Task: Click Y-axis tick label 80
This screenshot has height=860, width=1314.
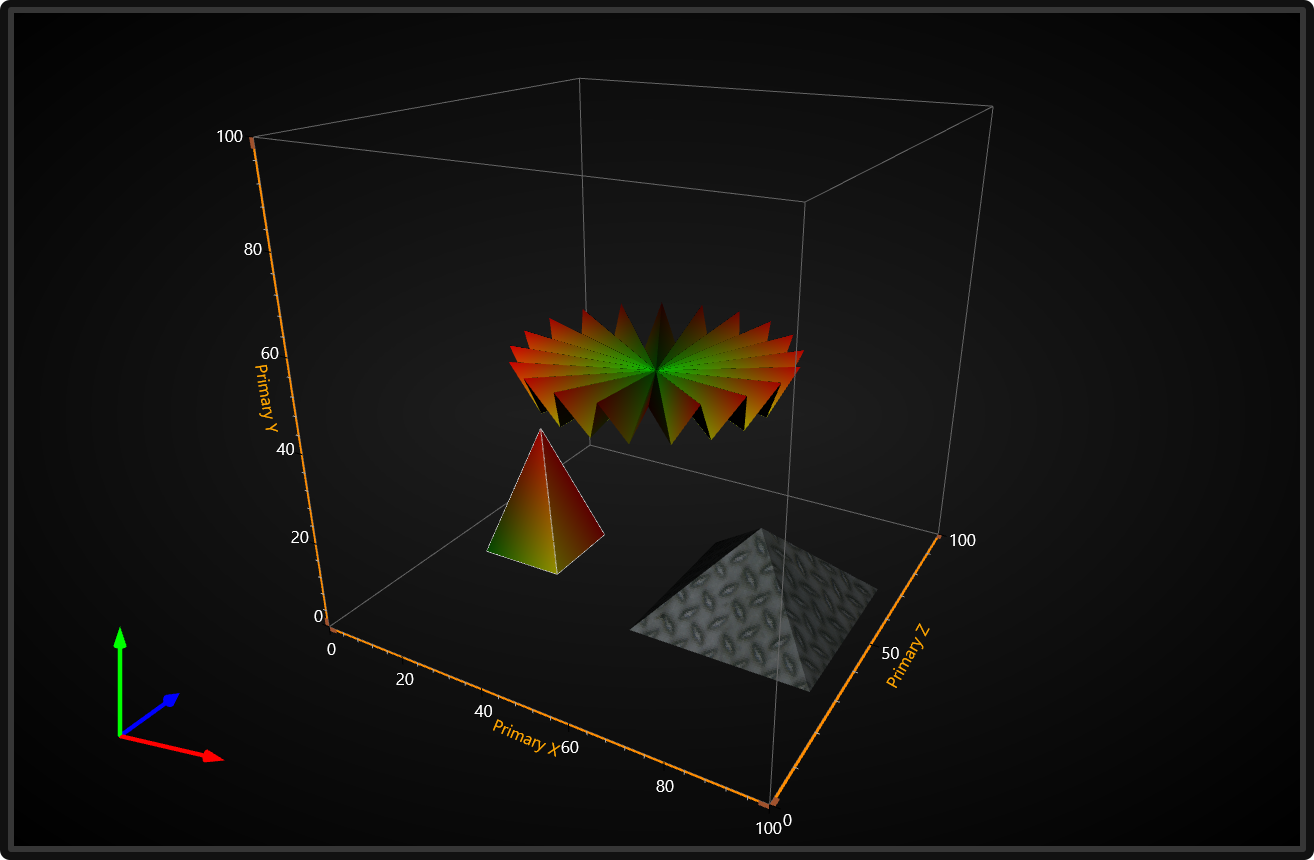Action: [x=253, y=249]
